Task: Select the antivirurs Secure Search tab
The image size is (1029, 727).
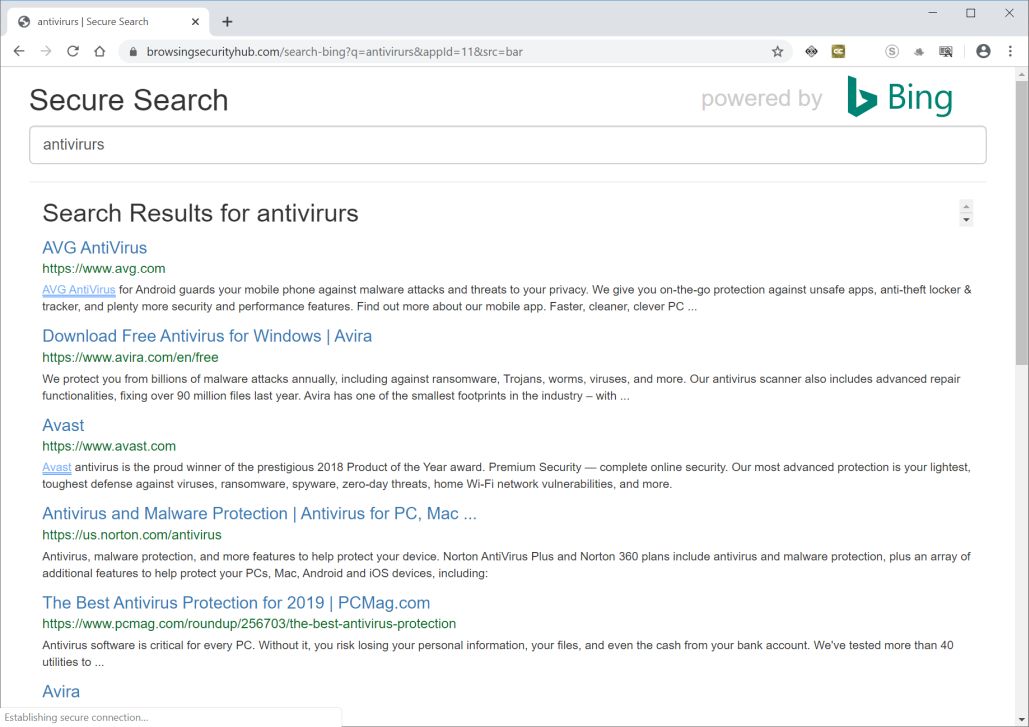Action: [x=108, y=22]
